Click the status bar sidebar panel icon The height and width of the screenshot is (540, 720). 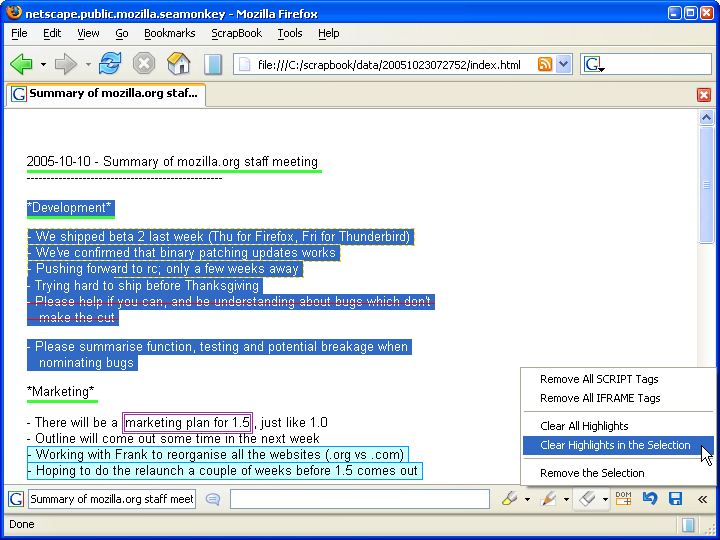(687, 524)
